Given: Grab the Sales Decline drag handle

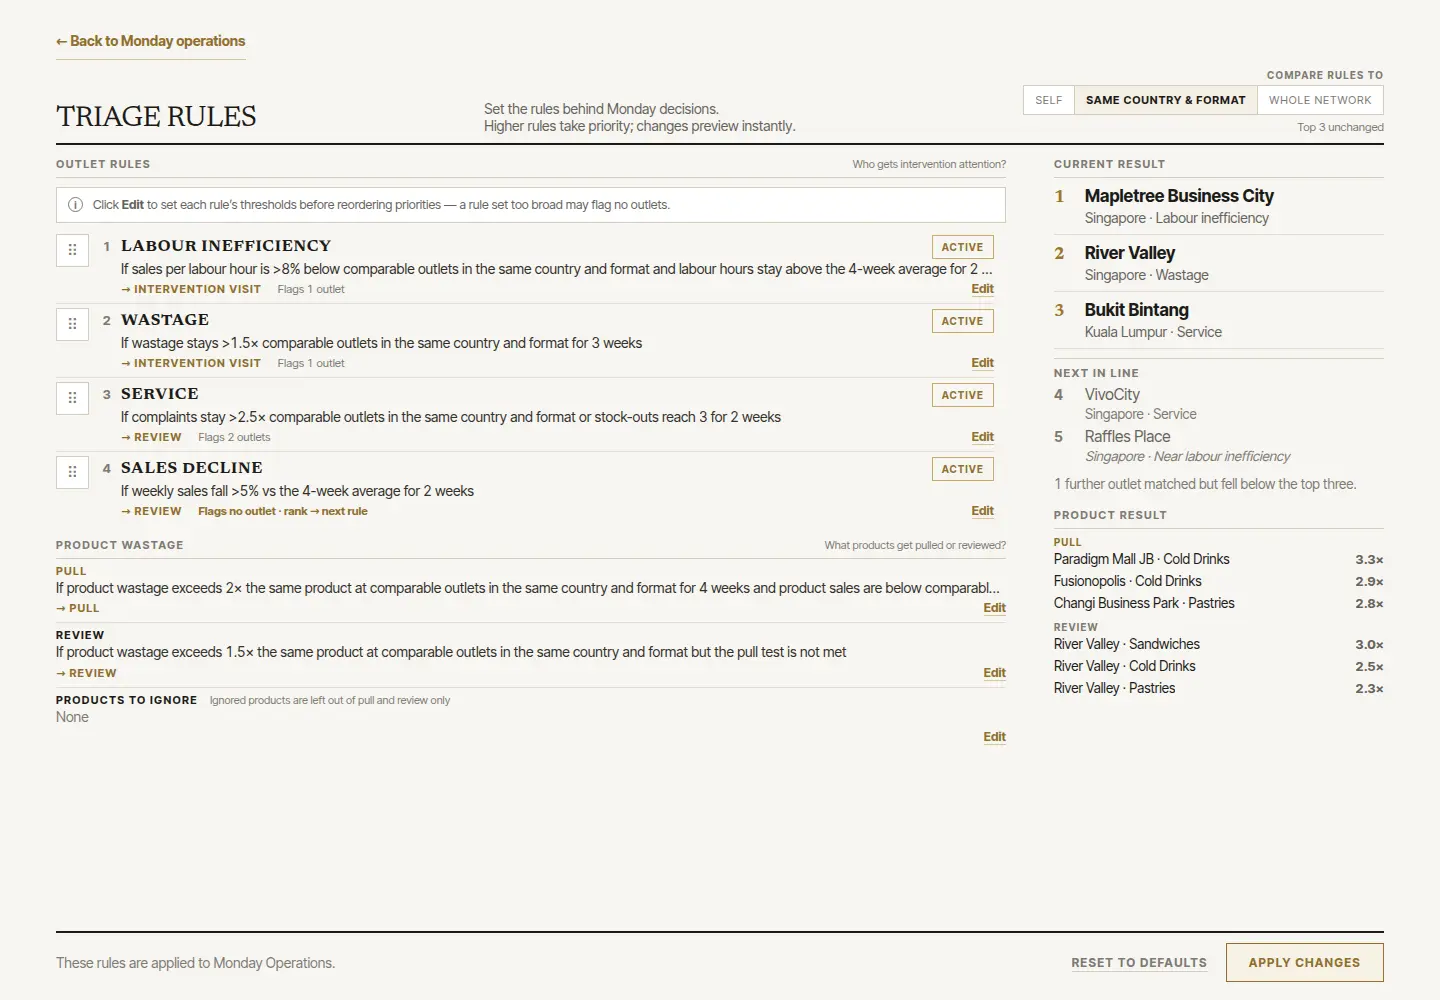Looking at the screenshot, I should coord(72,472).
